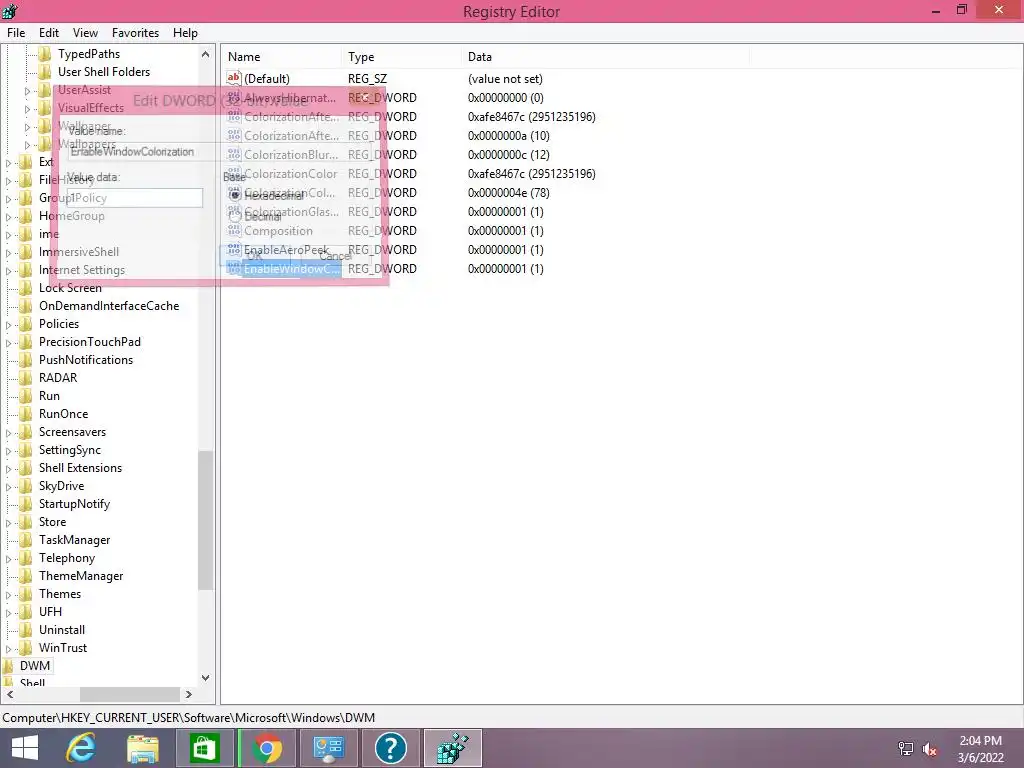
Task: Click the string icon of the (Default) value
Action: tap(234, 78)
